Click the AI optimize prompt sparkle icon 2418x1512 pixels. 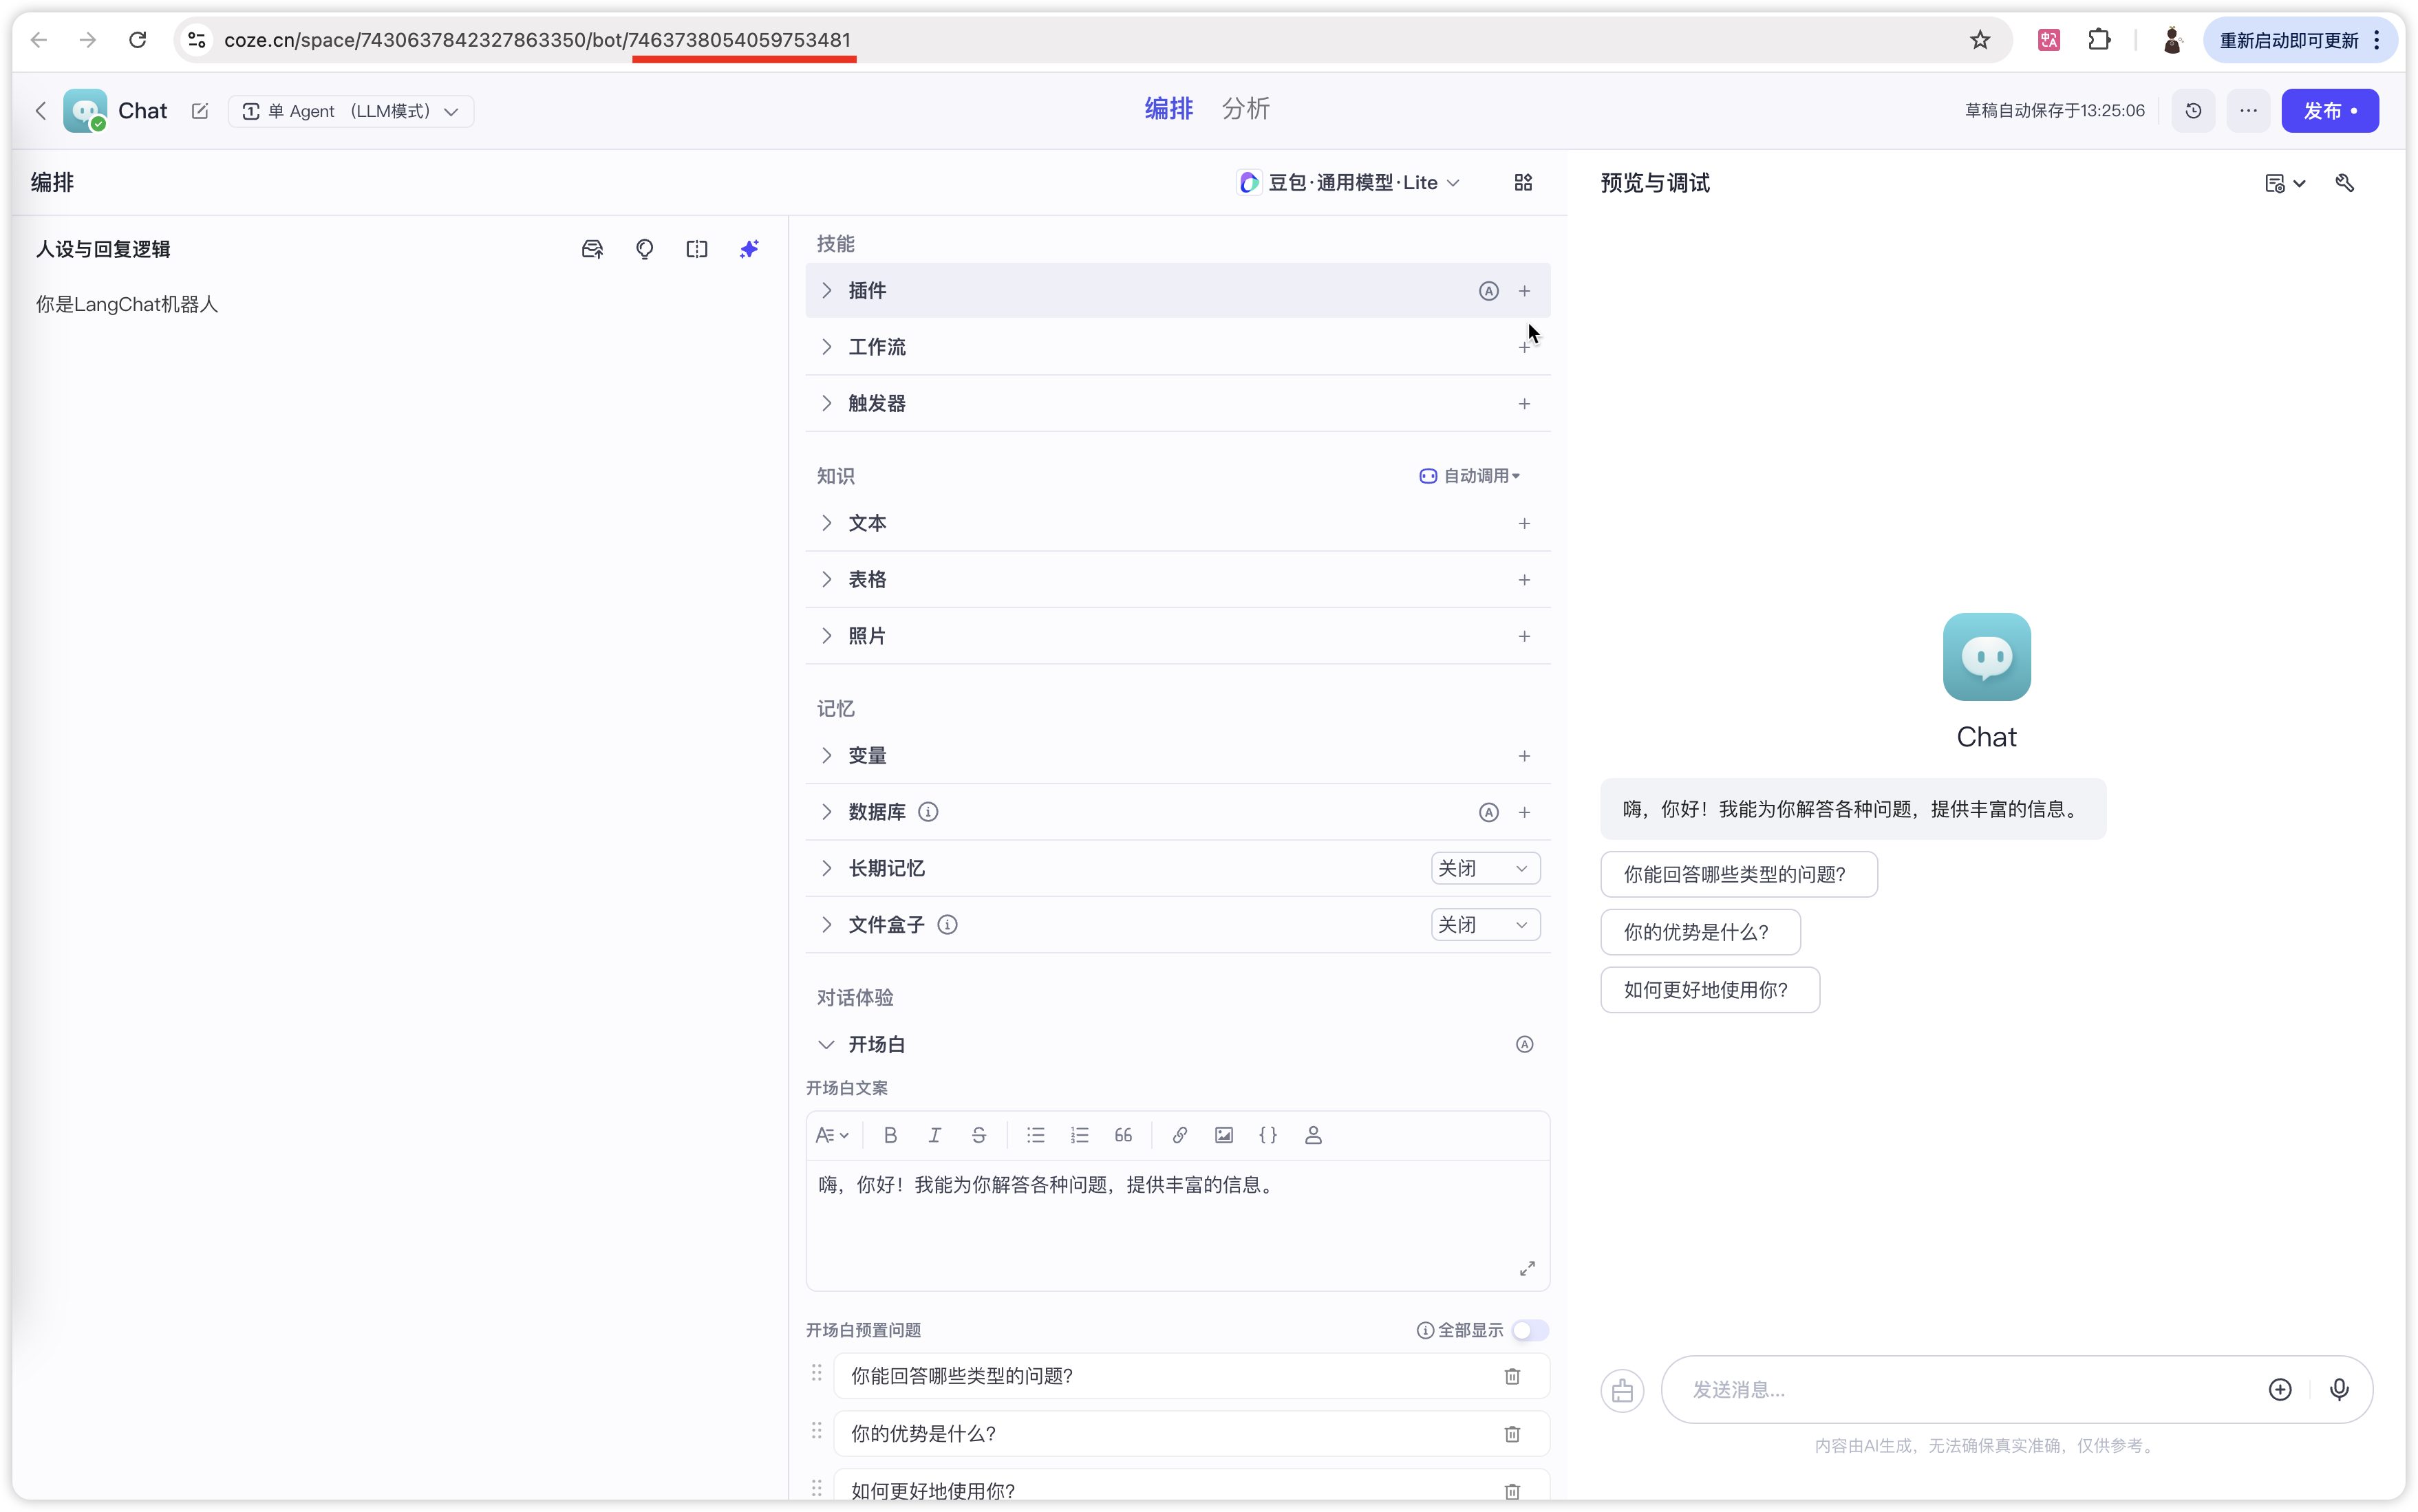(749, 249)
